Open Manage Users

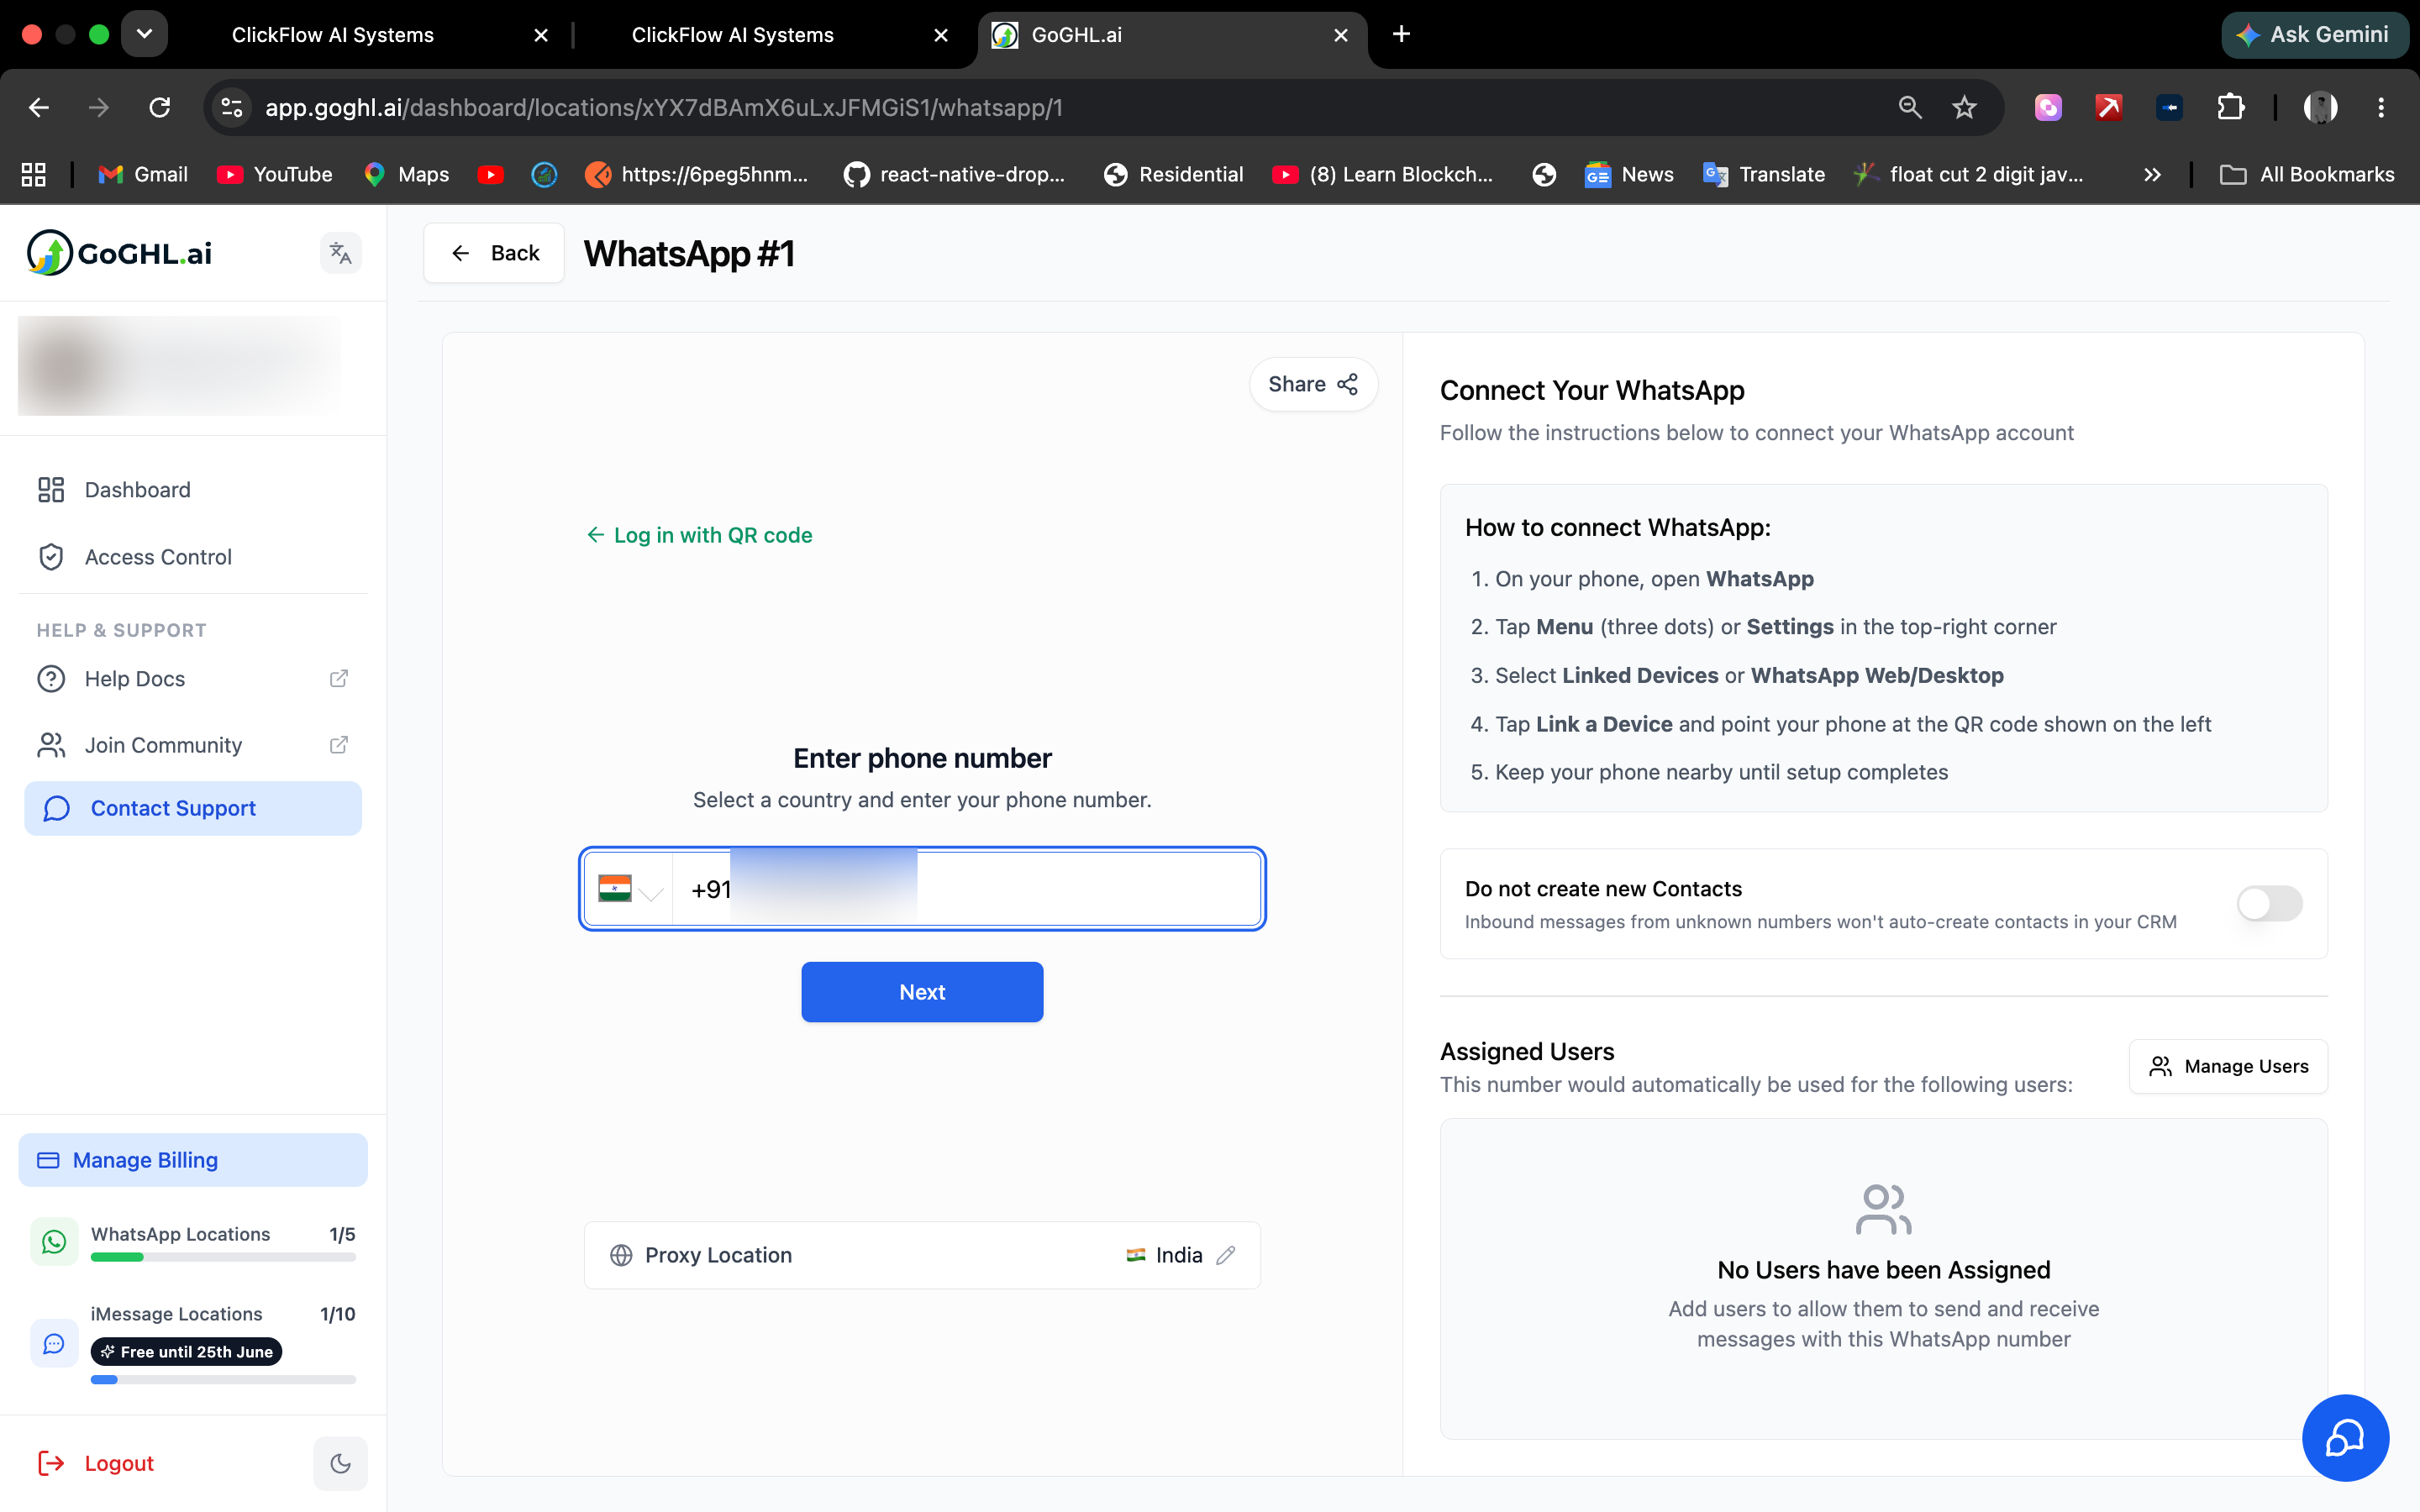coord(2228,1066)
